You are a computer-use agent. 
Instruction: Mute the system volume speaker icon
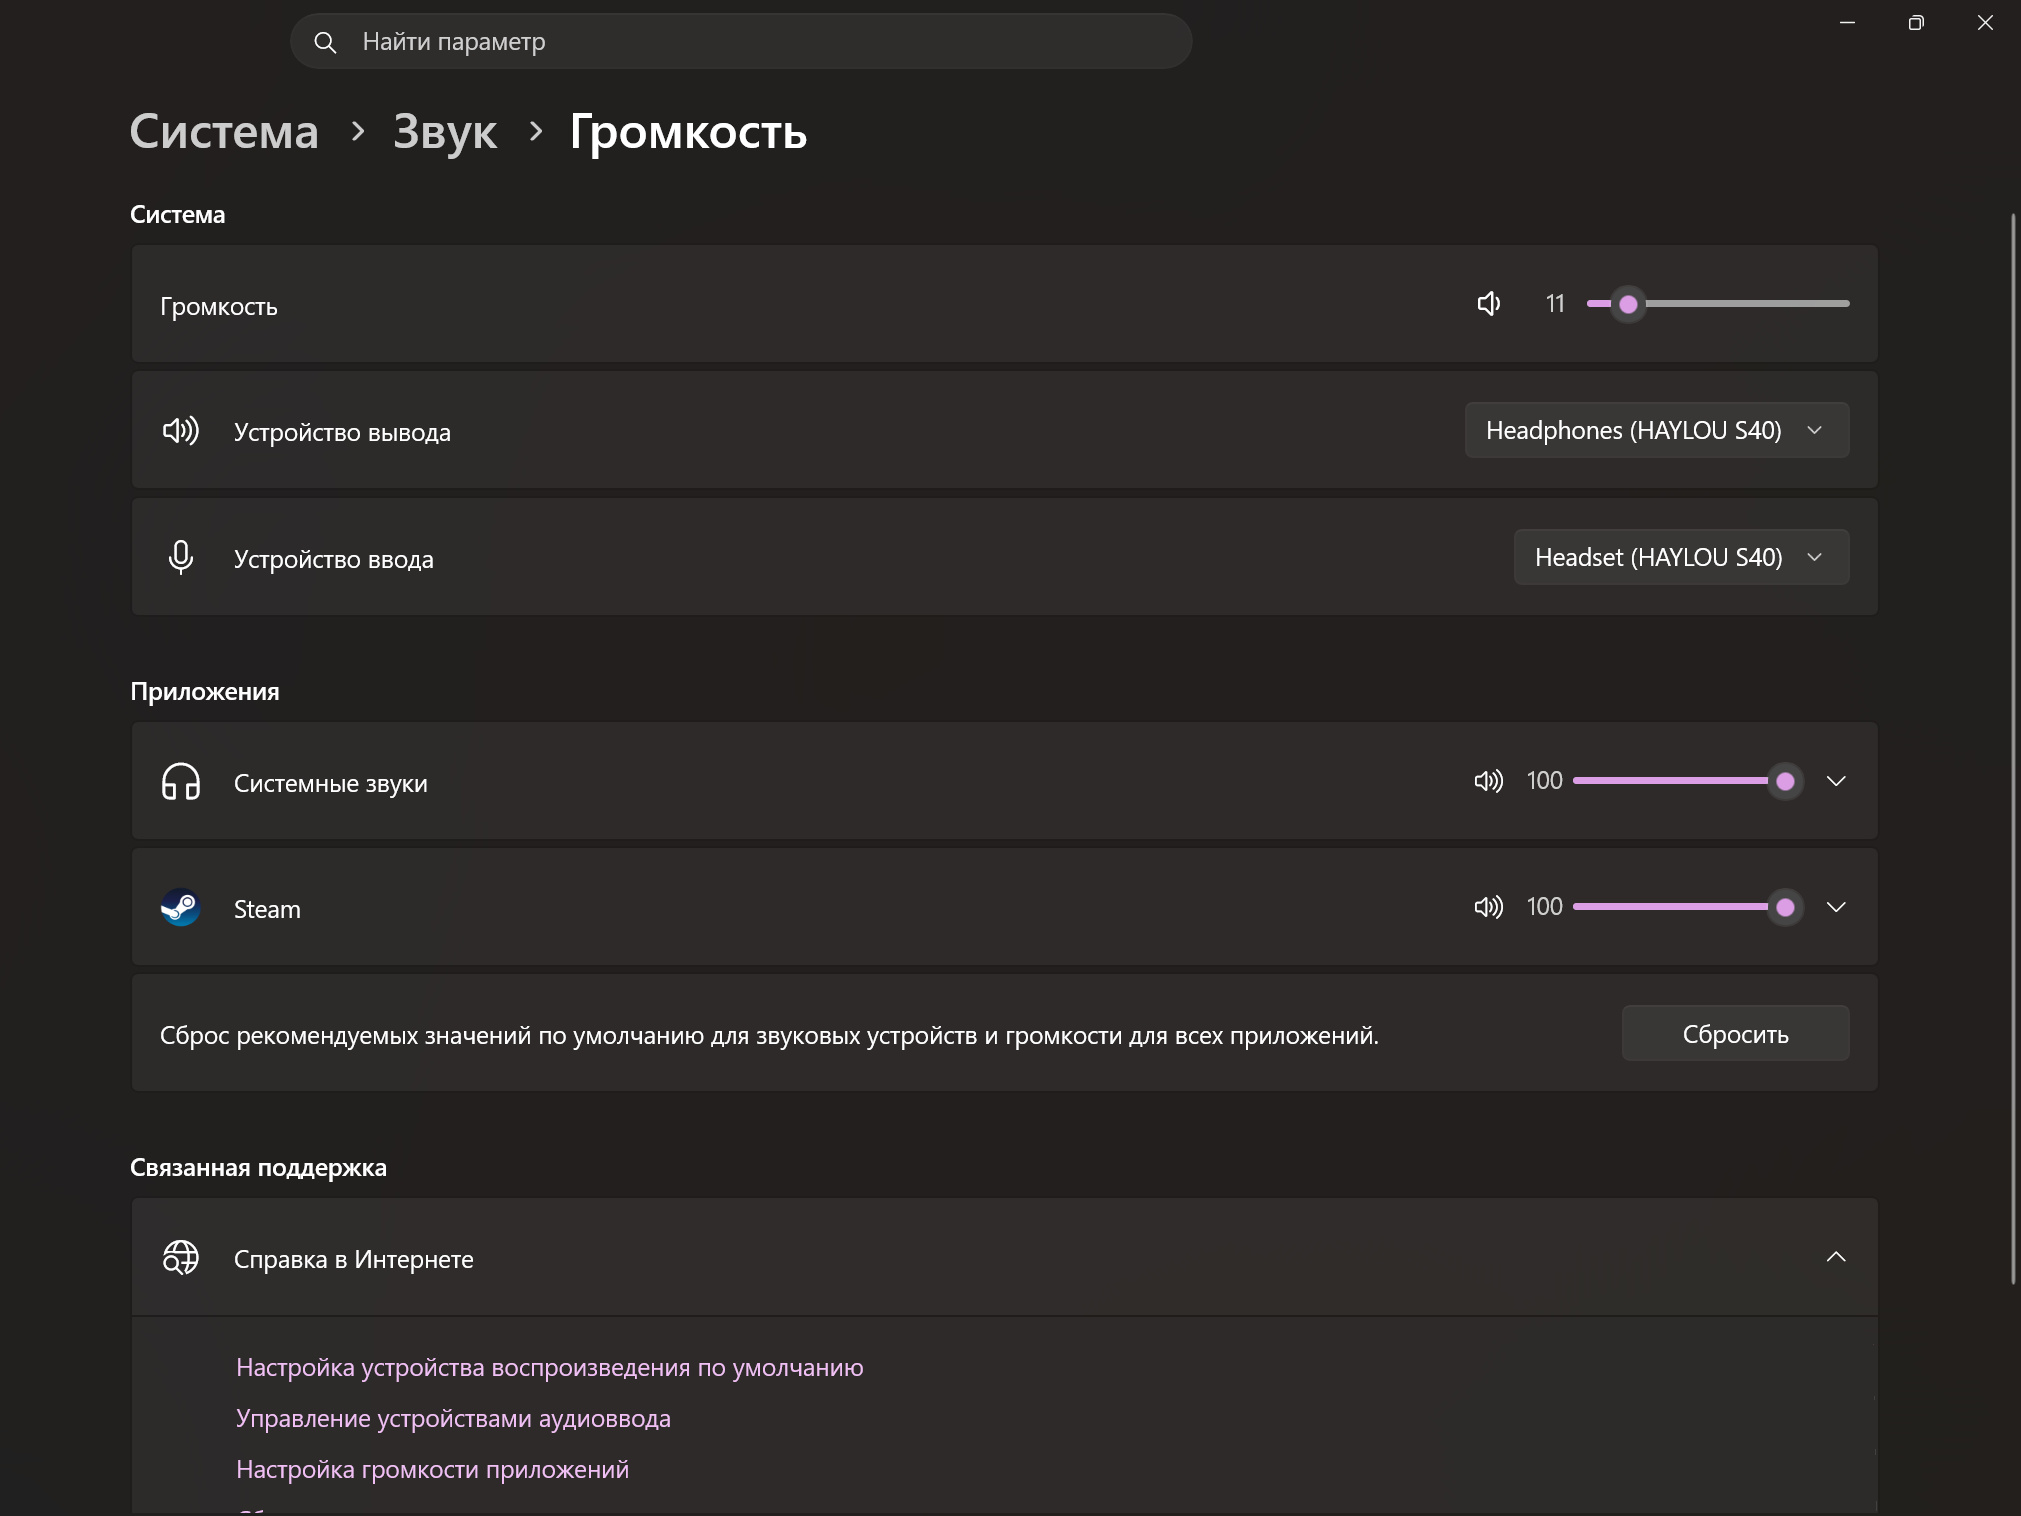tap(1489, 304)
